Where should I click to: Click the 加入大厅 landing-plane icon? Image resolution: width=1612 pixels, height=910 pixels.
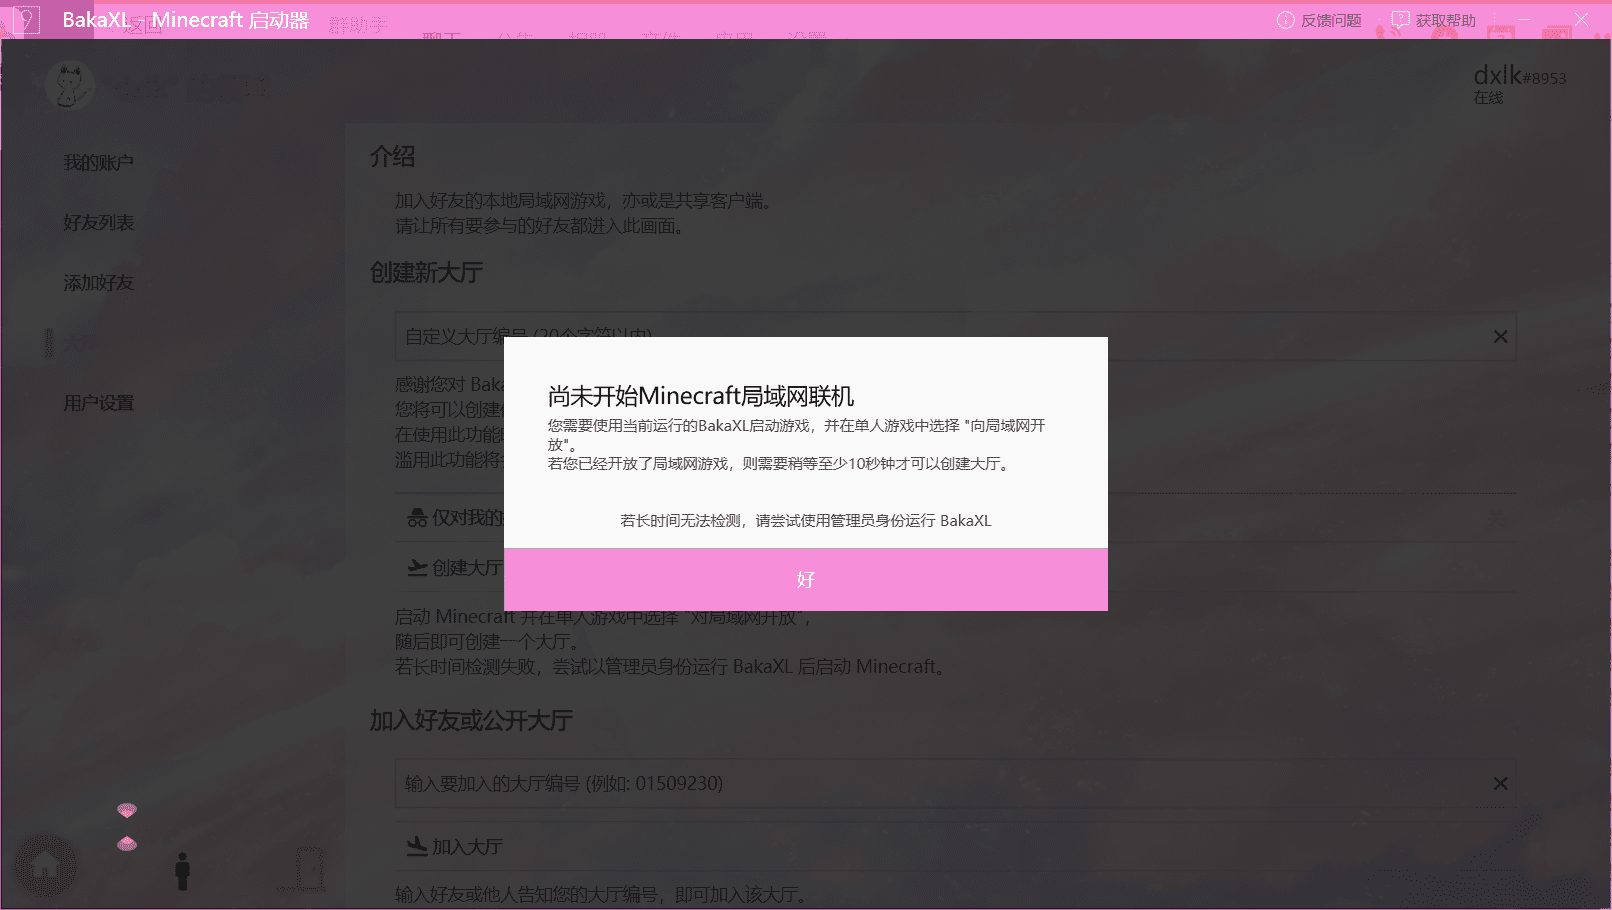417,845
